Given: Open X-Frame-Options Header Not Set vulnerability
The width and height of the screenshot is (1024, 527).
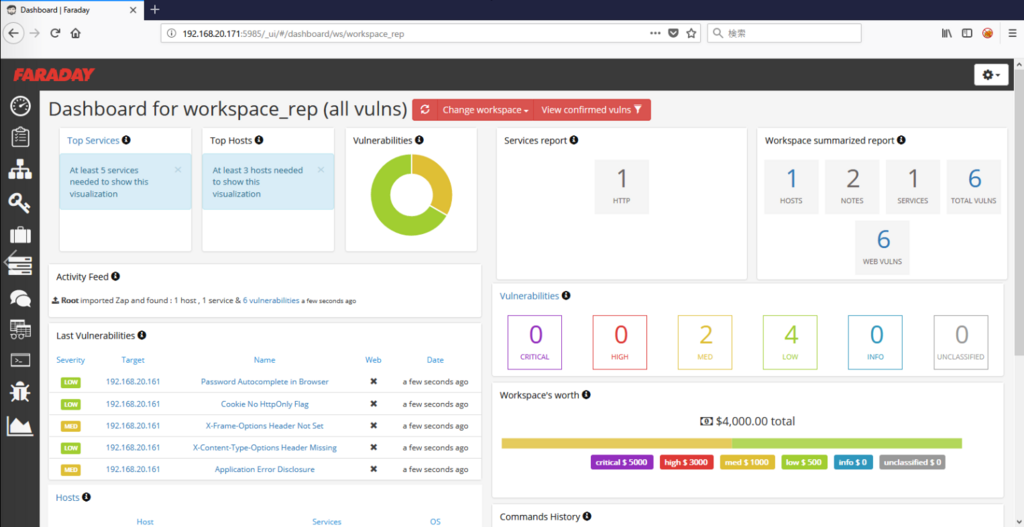Looking at the screenshot, I should tap(264, 426).
